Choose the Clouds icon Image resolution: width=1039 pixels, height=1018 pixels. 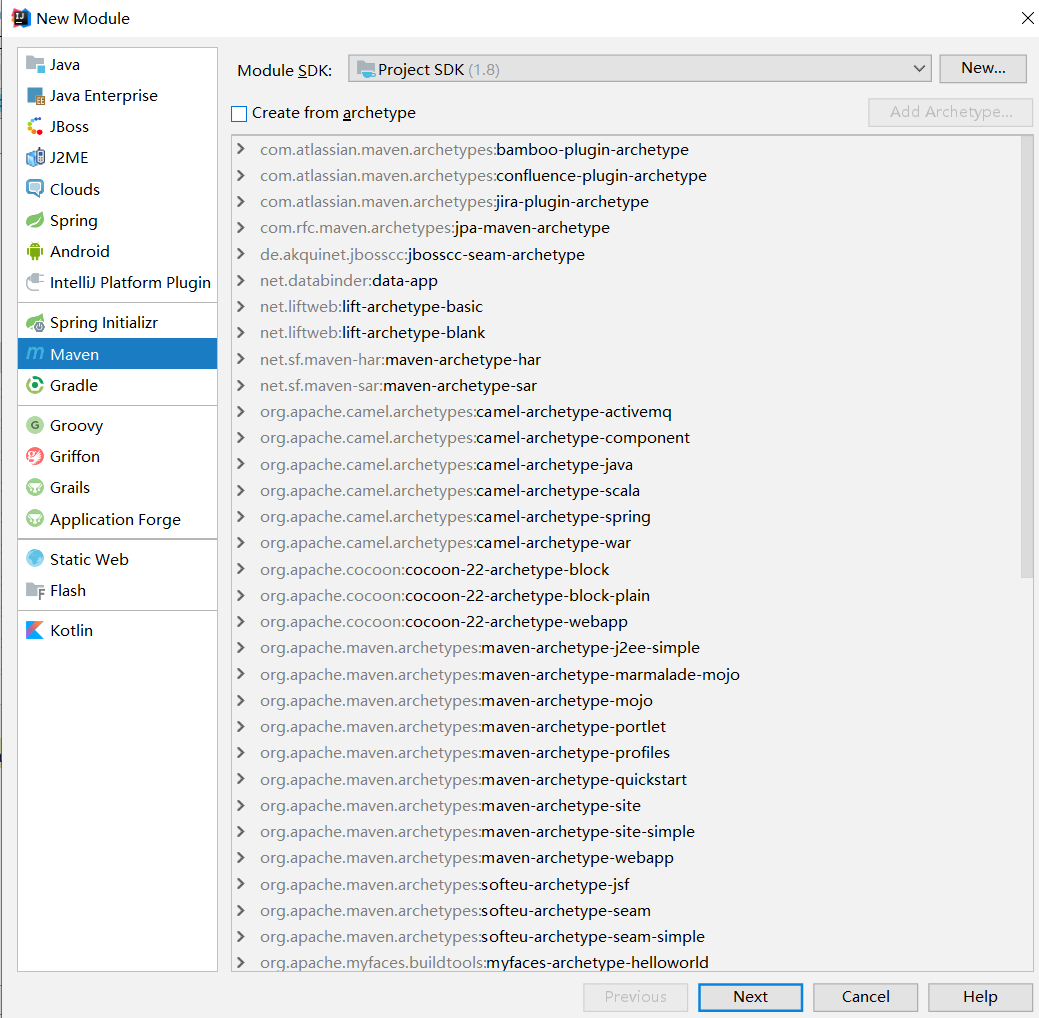(x=34, y=189)
